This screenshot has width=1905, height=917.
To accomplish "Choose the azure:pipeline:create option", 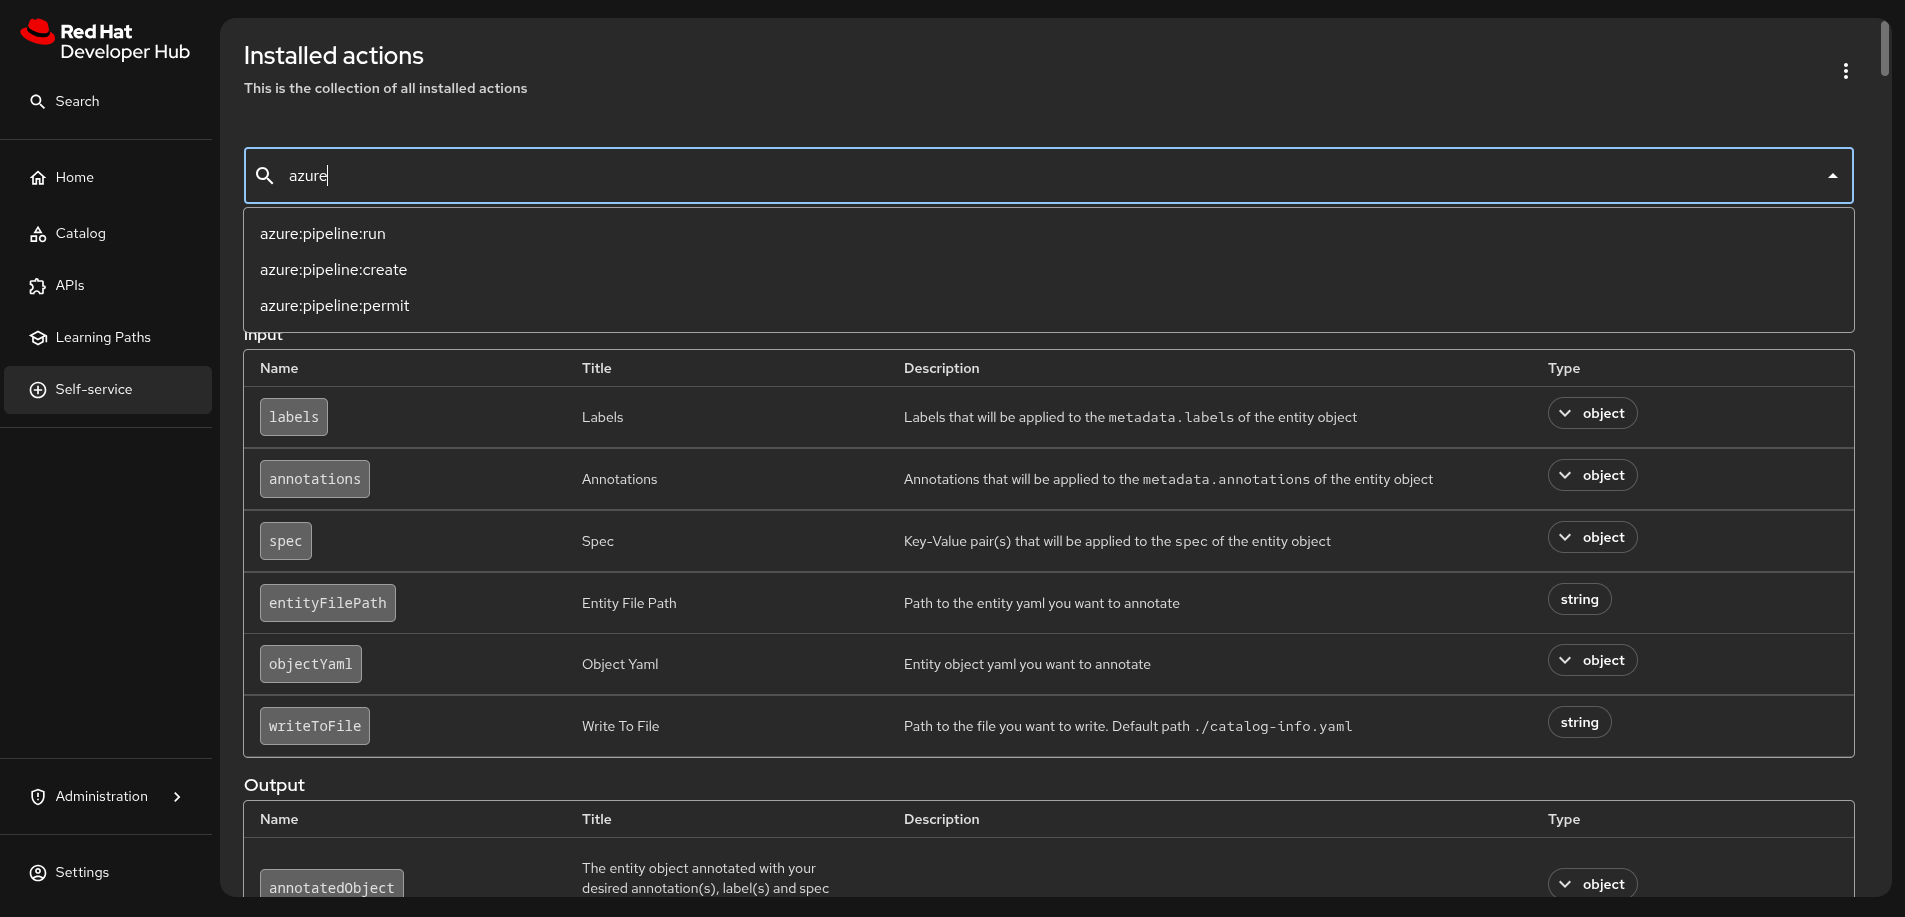I will 333,270.
